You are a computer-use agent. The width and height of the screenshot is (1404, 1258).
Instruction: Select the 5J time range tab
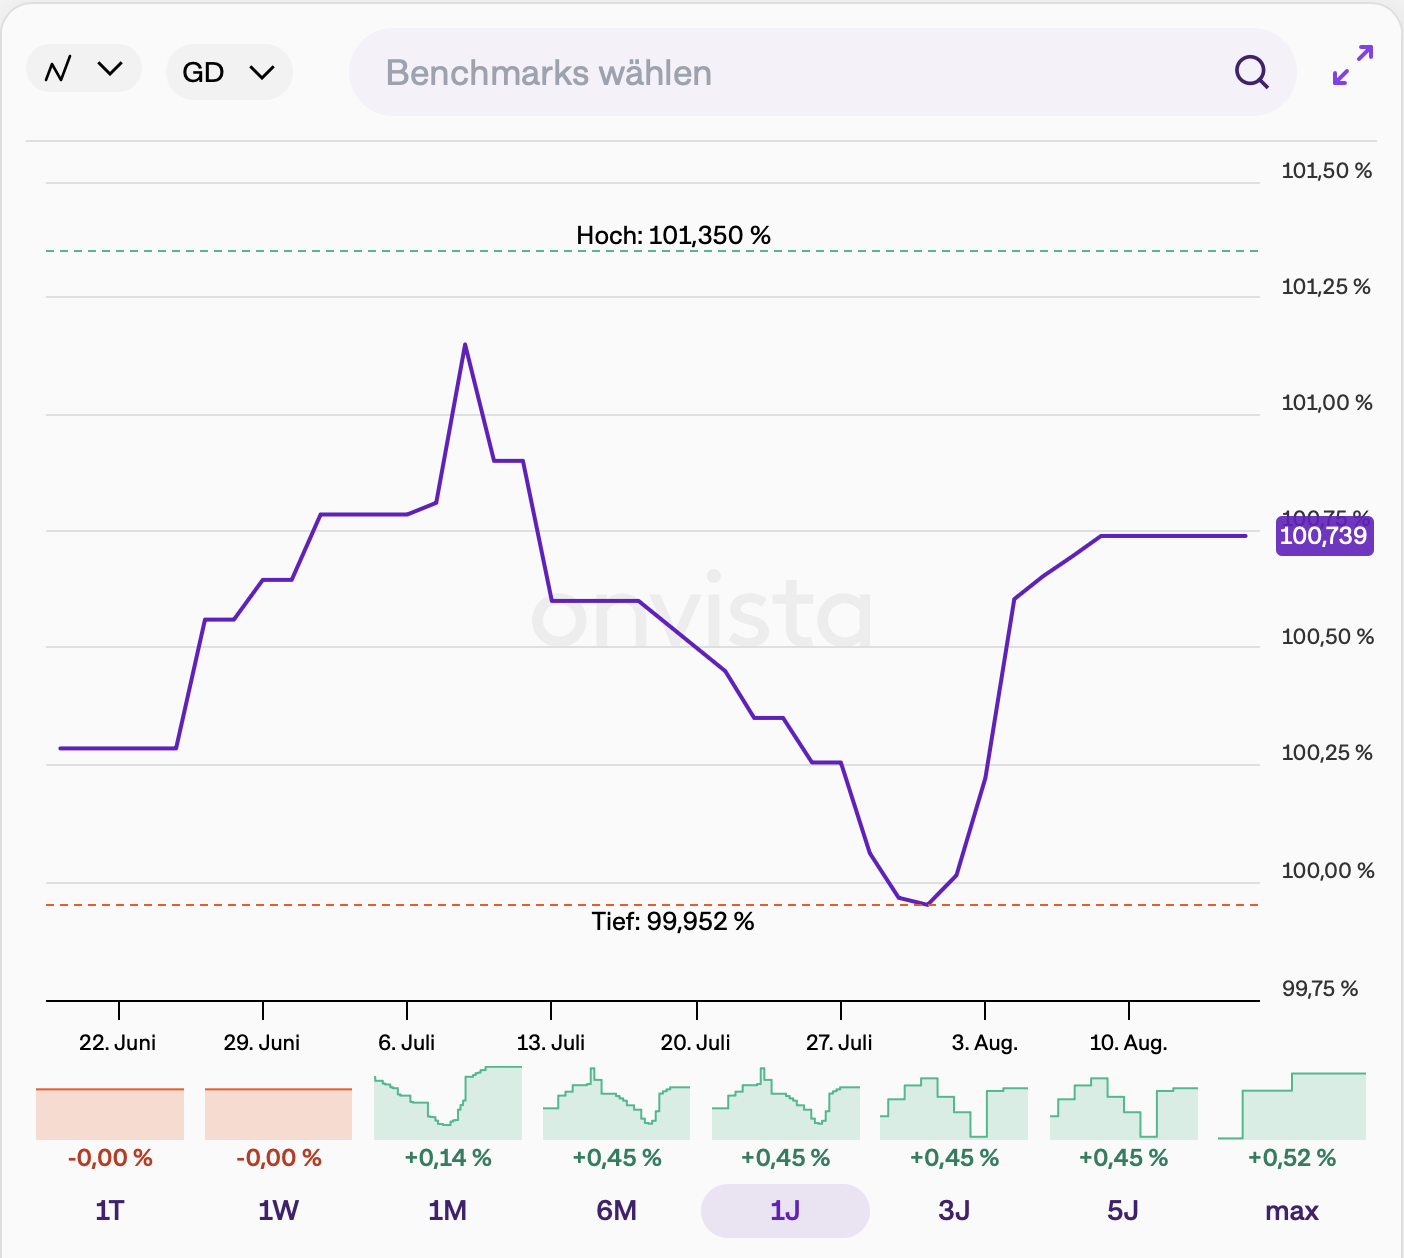click(1123, 1211)
